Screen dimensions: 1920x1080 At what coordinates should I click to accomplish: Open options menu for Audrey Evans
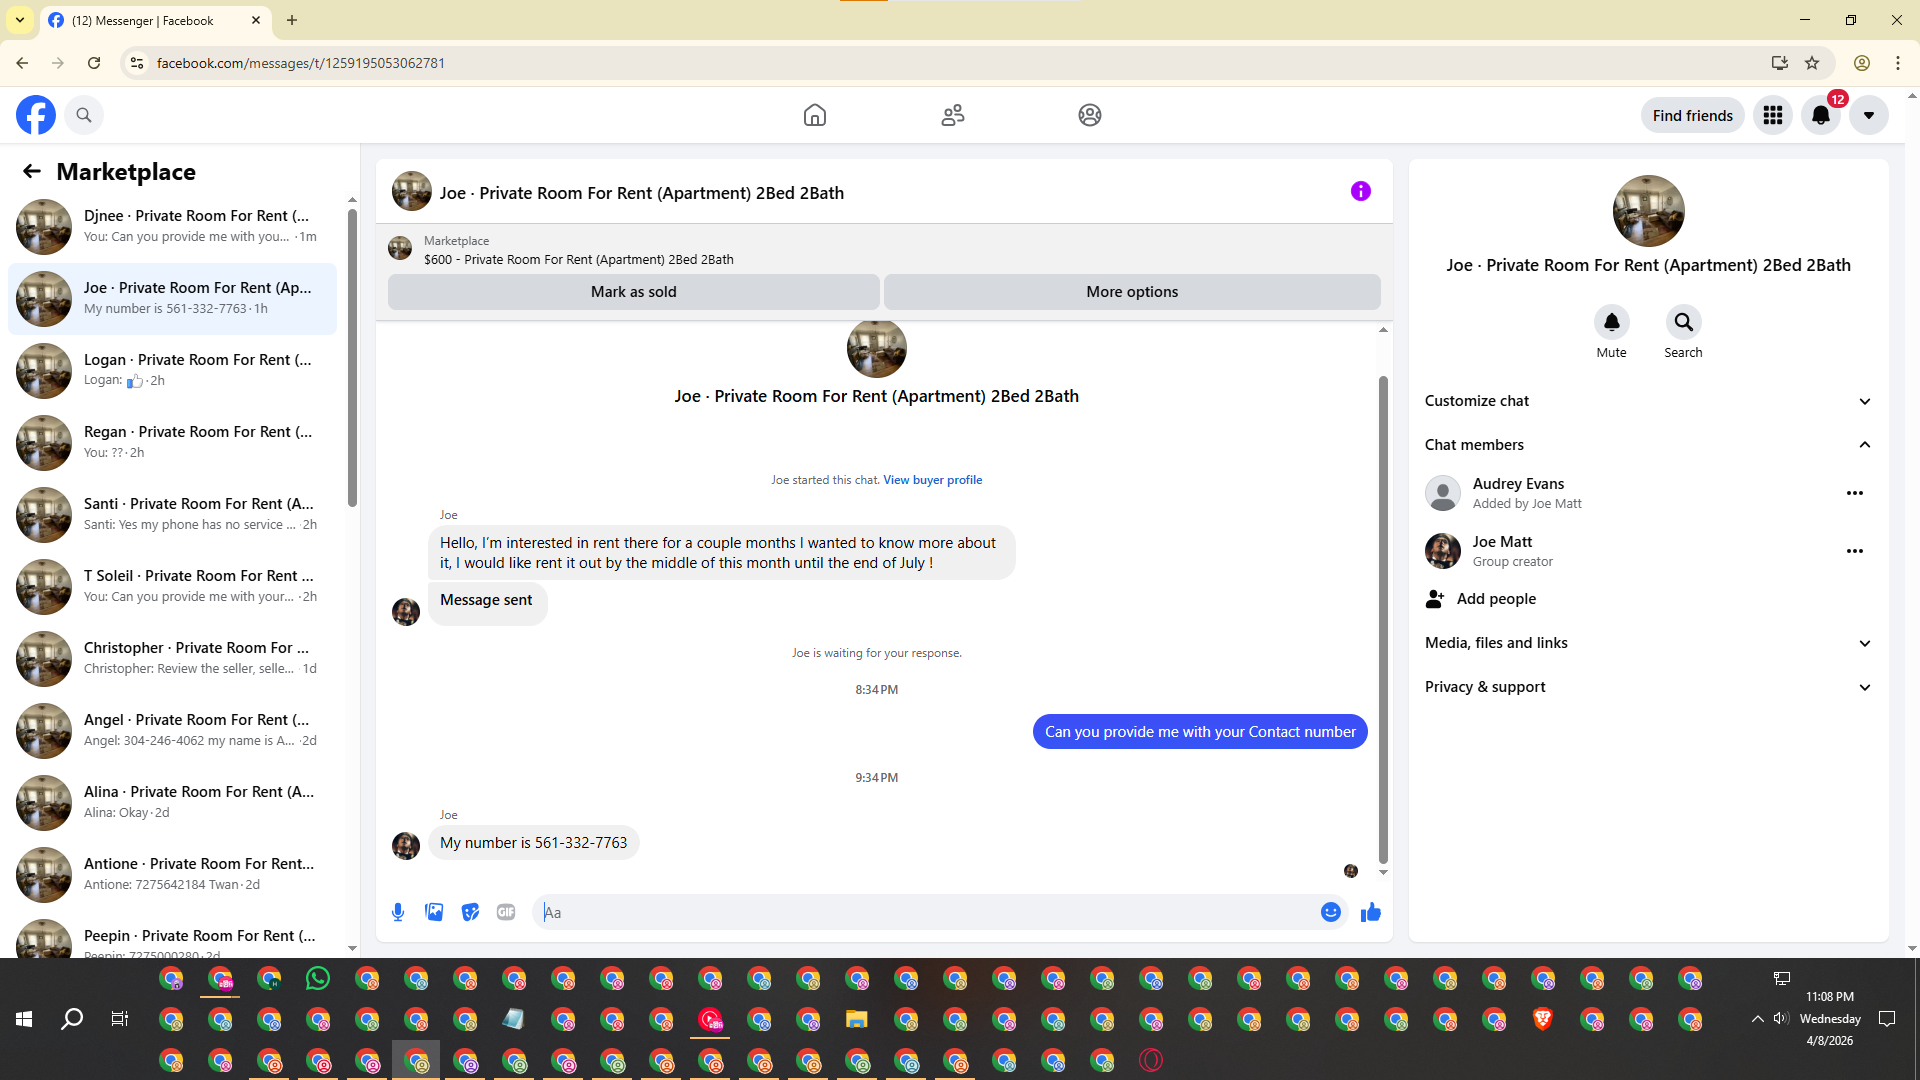click(1854, 493)
